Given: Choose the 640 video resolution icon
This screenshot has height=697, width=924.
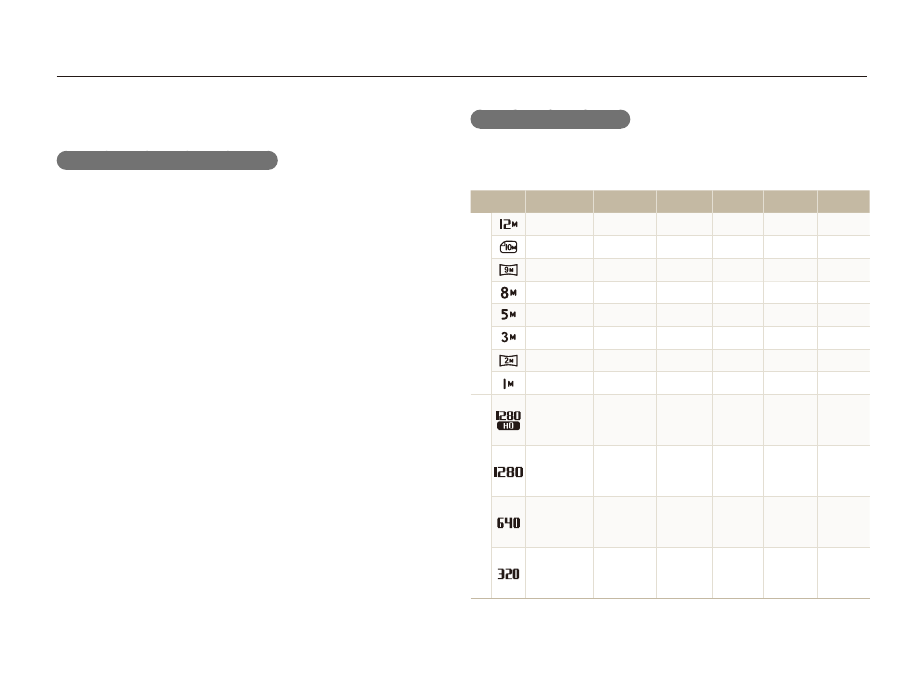Looking at the screenshot, I should [508, 522].
